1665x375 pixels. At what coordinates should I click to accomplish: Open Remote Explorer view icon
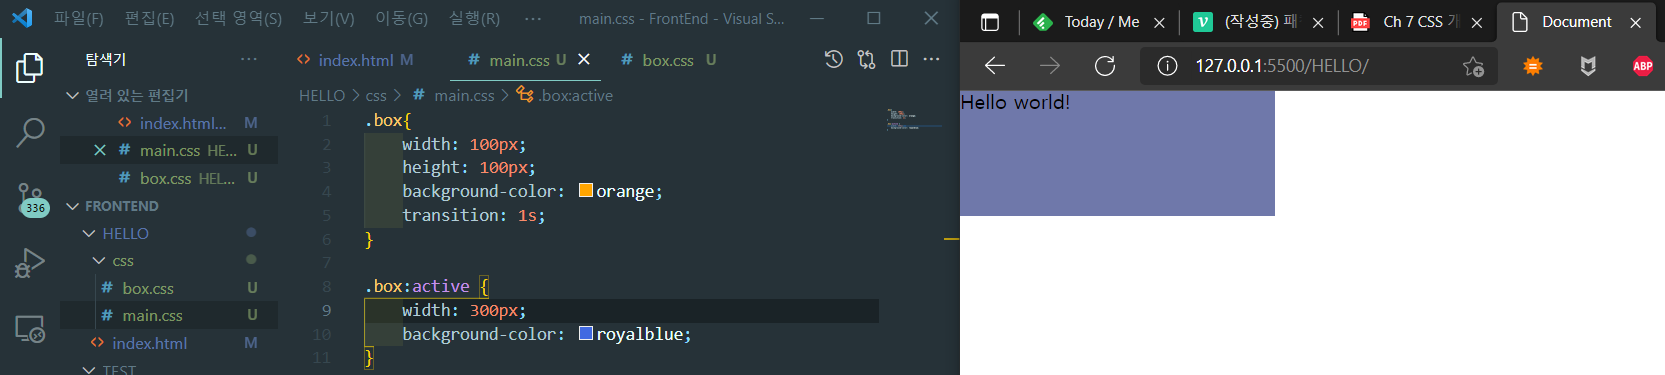(30, 328)
